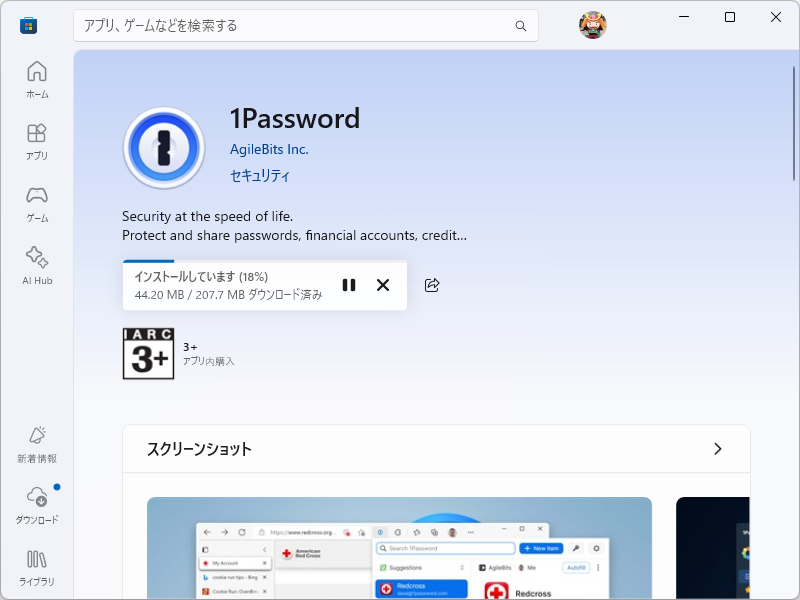
Task: Open the ライブラリ section in the sidebar
Action: (36, 567)
